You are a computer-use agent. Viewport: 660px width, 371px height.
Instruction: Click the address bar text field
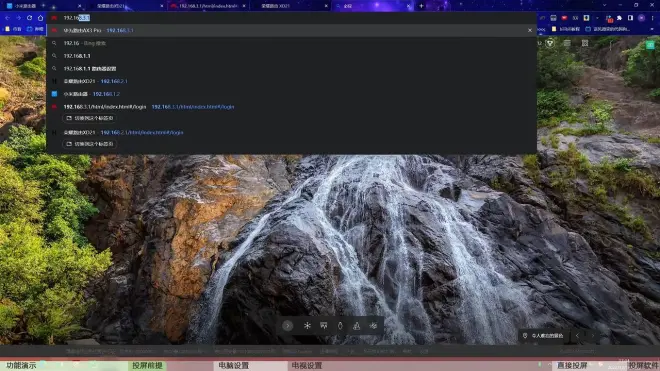290,18
